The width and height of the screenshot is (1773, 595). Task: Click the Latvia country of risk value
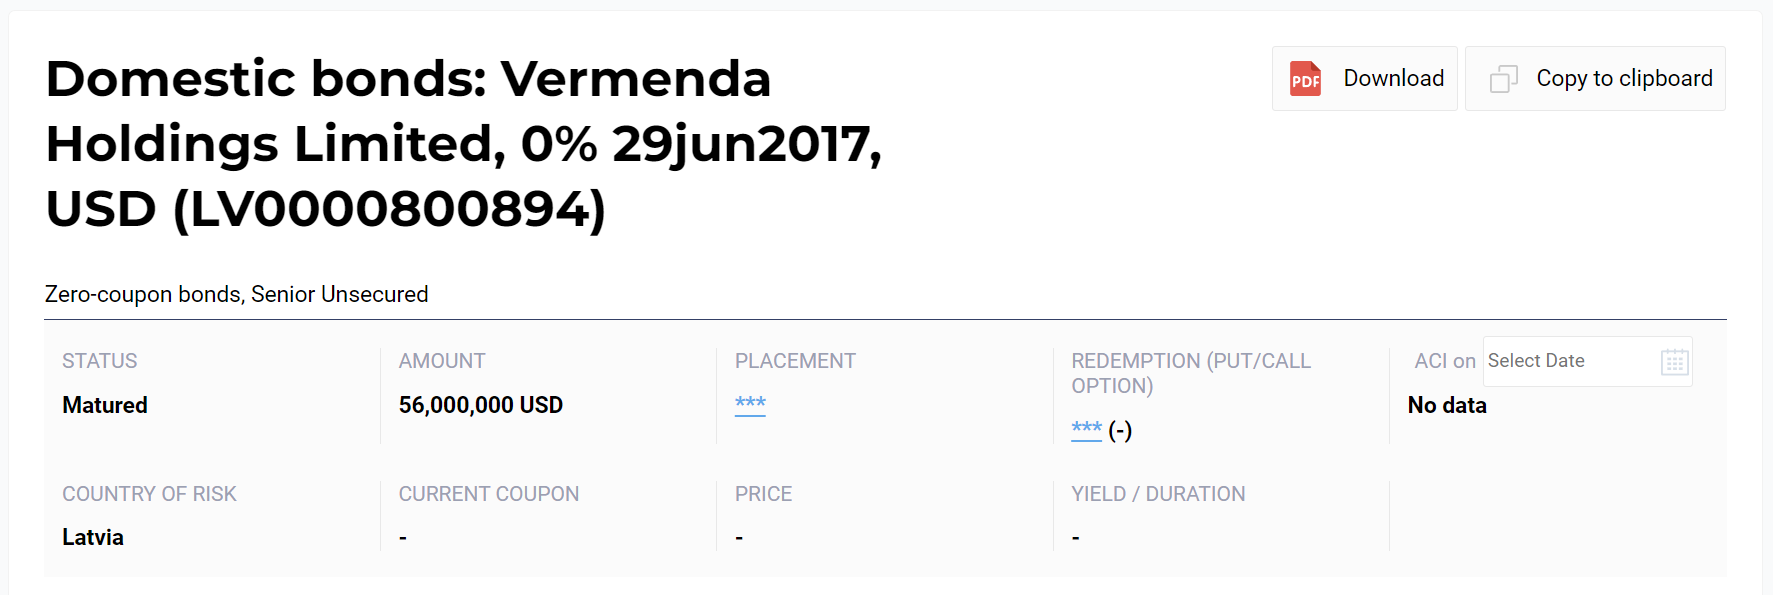[x=92, y=537]
